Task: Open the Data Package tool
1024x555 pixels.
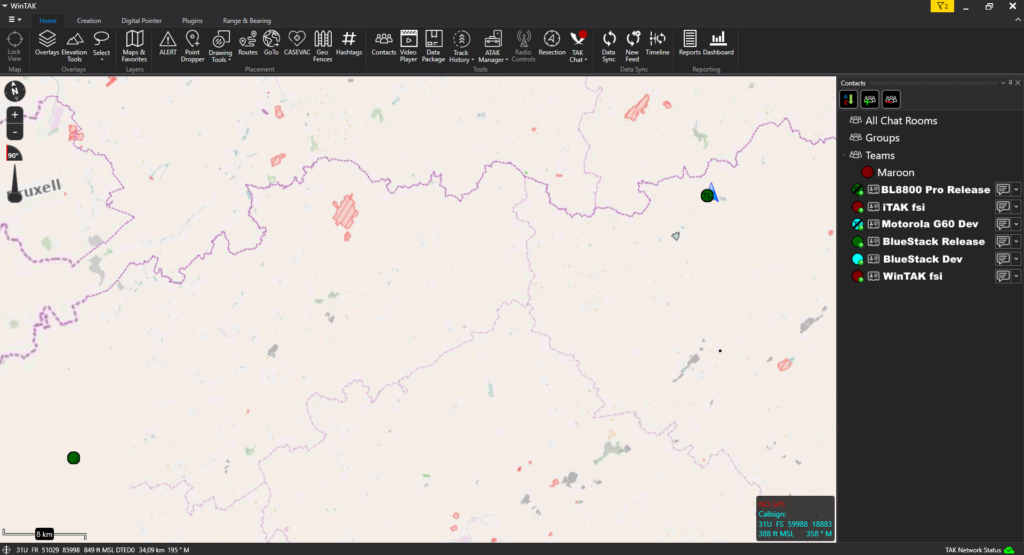Action: (x=433, y=46)
